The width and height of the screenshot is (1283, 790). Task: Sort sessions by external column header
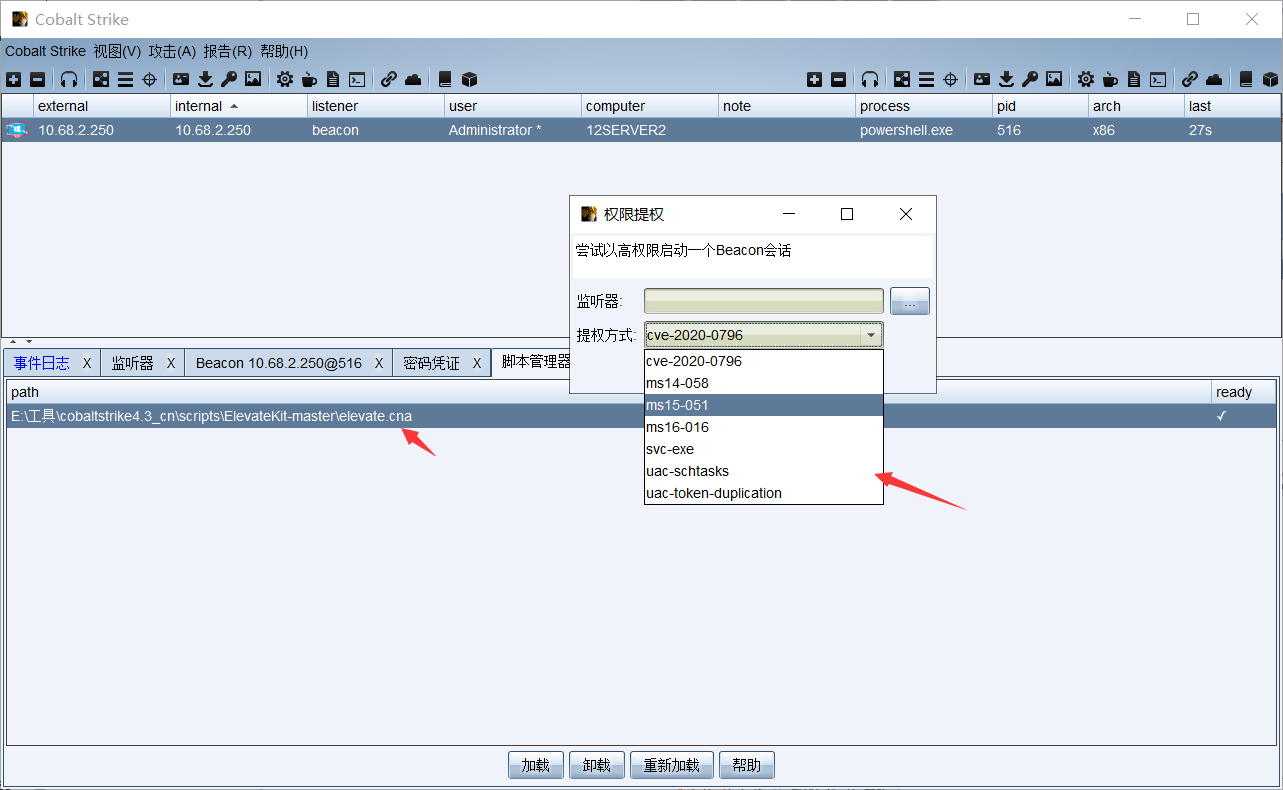[x=102, y=106]
